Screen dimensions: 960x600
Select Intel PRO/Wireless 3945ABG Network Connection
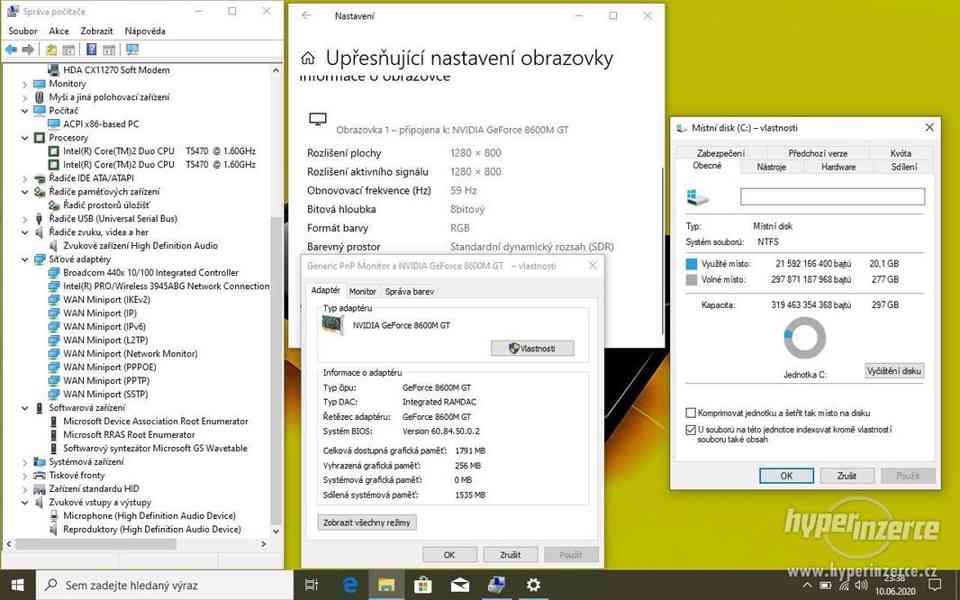166,286
